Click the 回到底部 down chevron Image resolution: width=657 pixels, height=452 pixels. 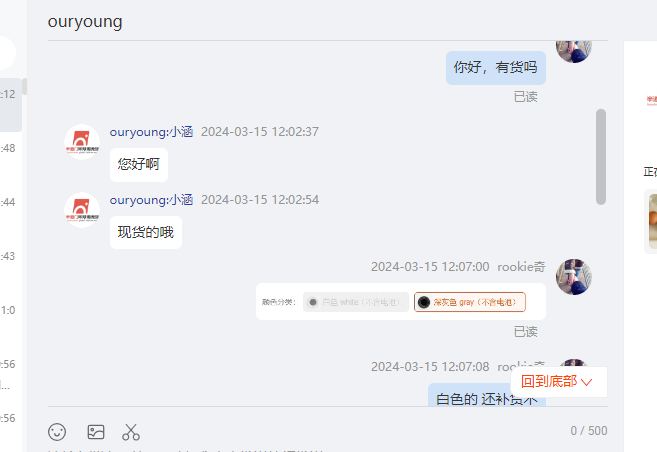[587, 382]
